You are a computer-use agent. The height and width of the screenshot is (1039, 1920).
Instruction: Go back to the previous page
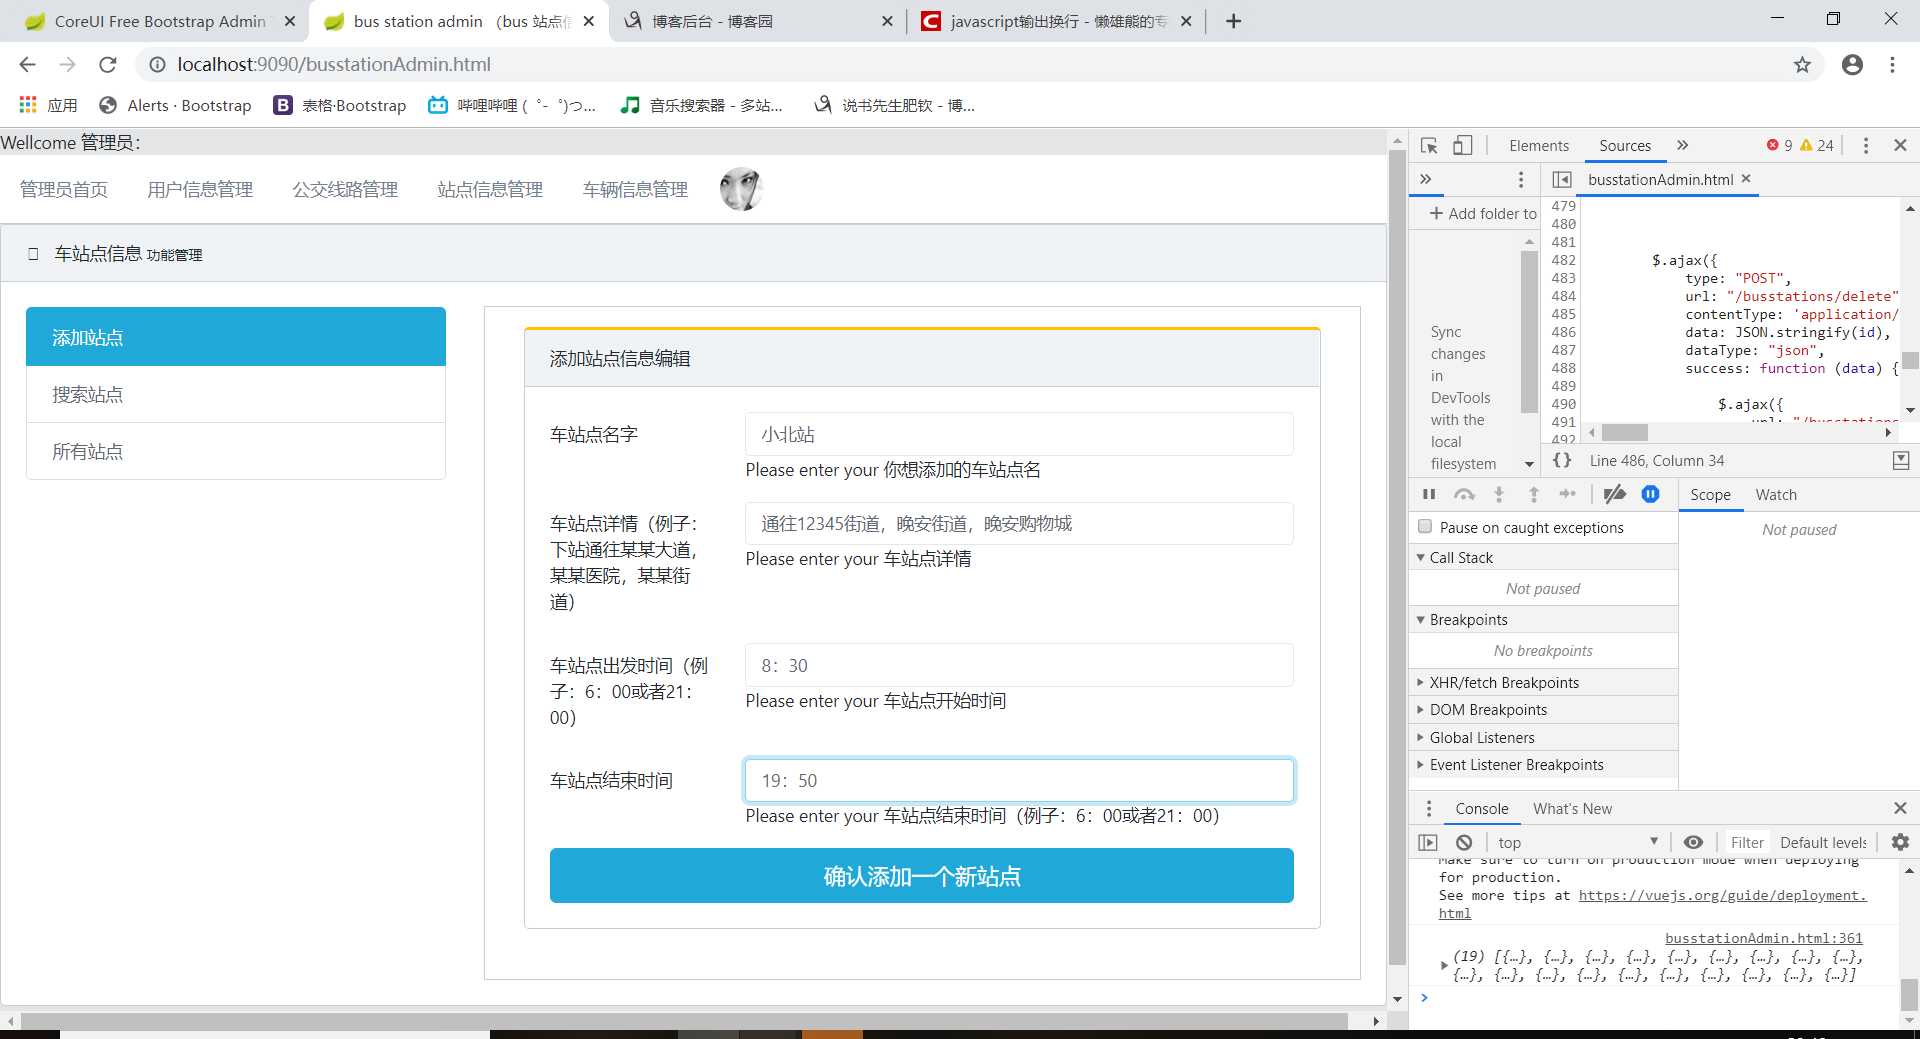click(27, 65)
